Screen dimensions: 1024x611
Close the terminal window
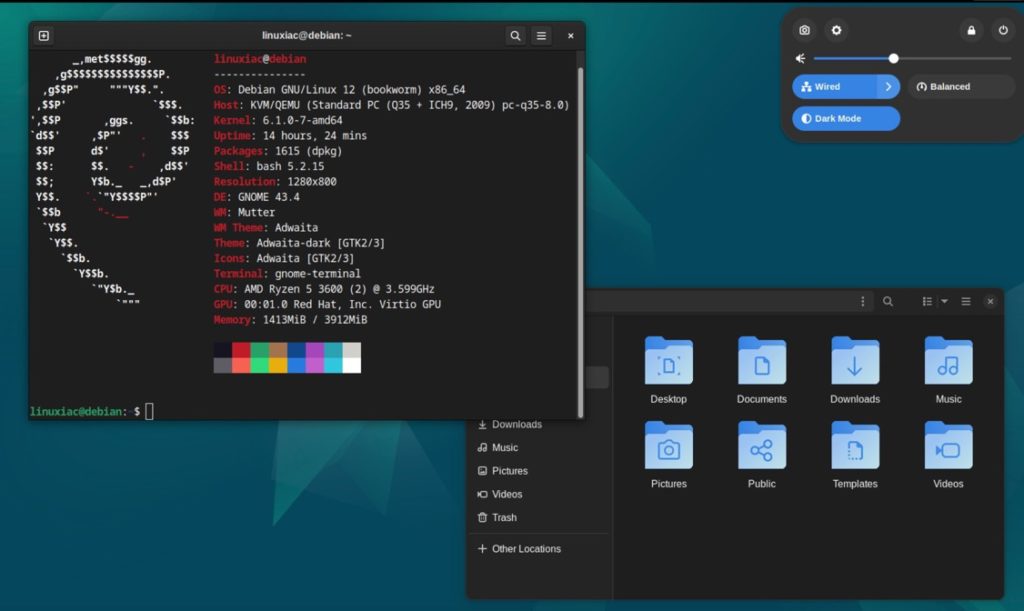pyautogui.click(x=571, y=36)
